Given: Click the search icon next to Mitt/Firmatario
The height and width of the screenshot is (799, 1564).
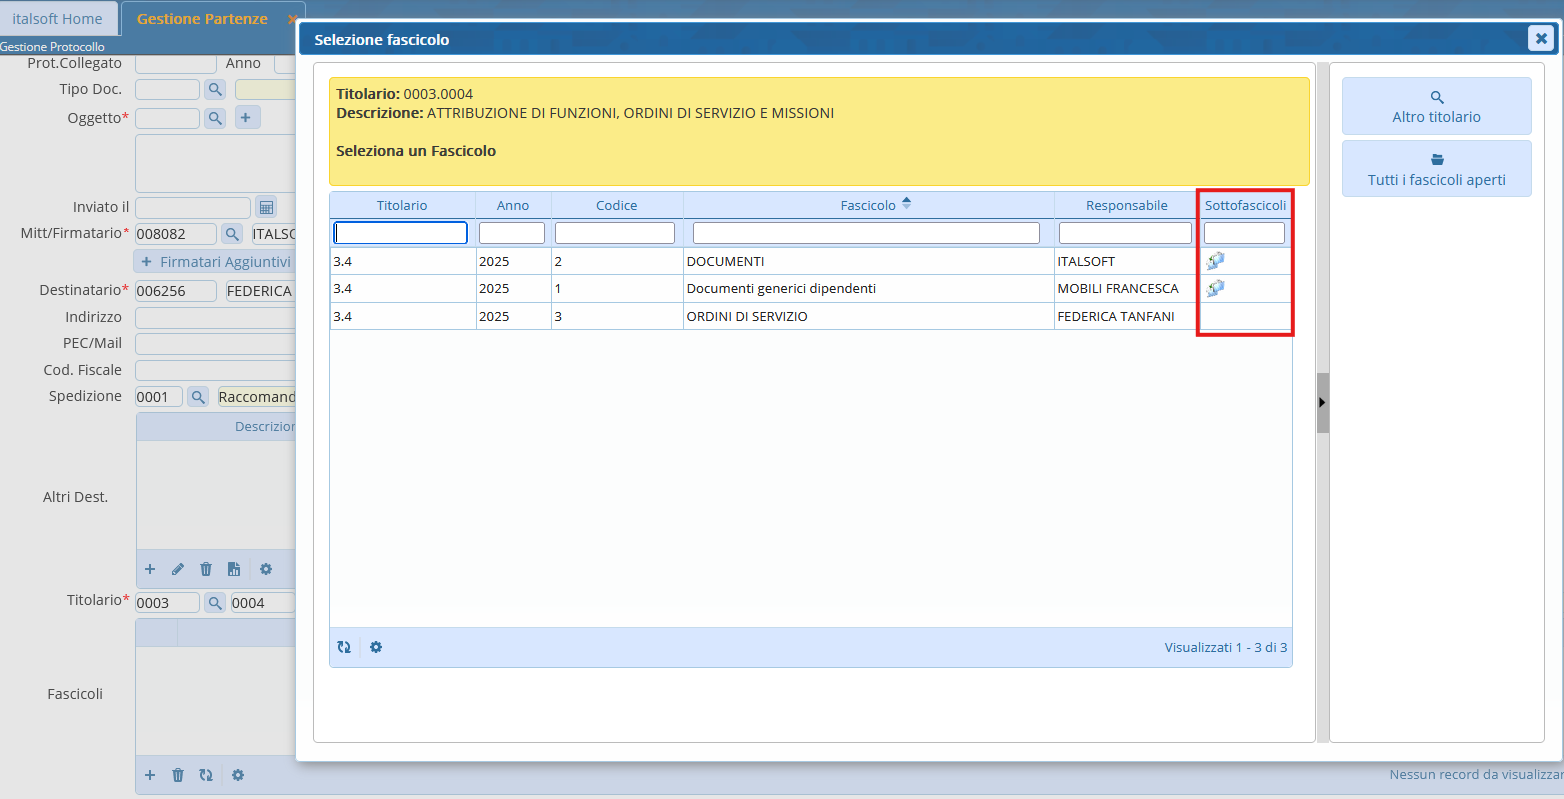Looking at the screenshot, I should (x=232, y=234).
